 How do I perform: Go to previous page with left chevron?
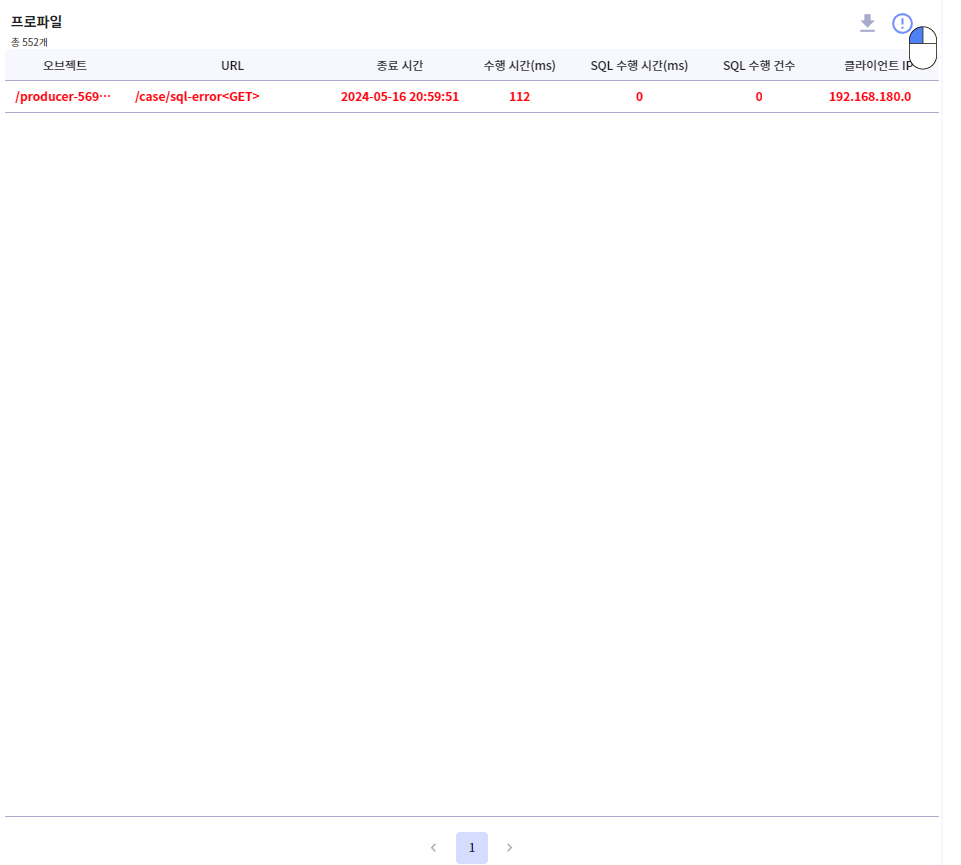[433, 847]
